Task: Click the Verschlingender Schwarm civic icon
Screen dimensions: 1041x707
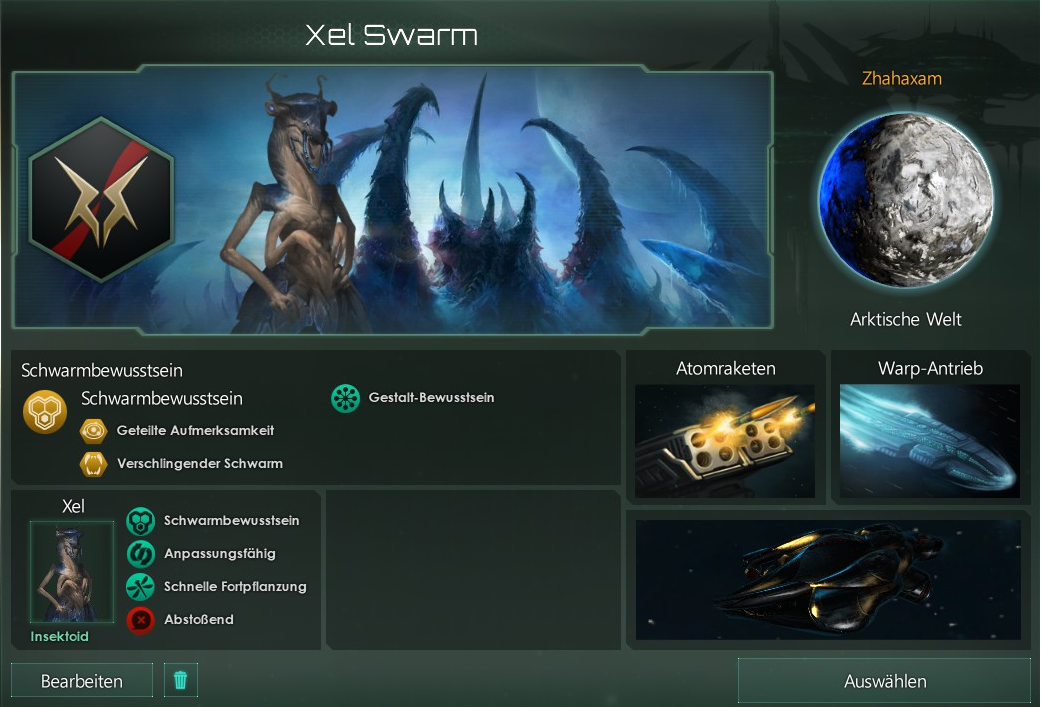Action: (x=93, y=464)
